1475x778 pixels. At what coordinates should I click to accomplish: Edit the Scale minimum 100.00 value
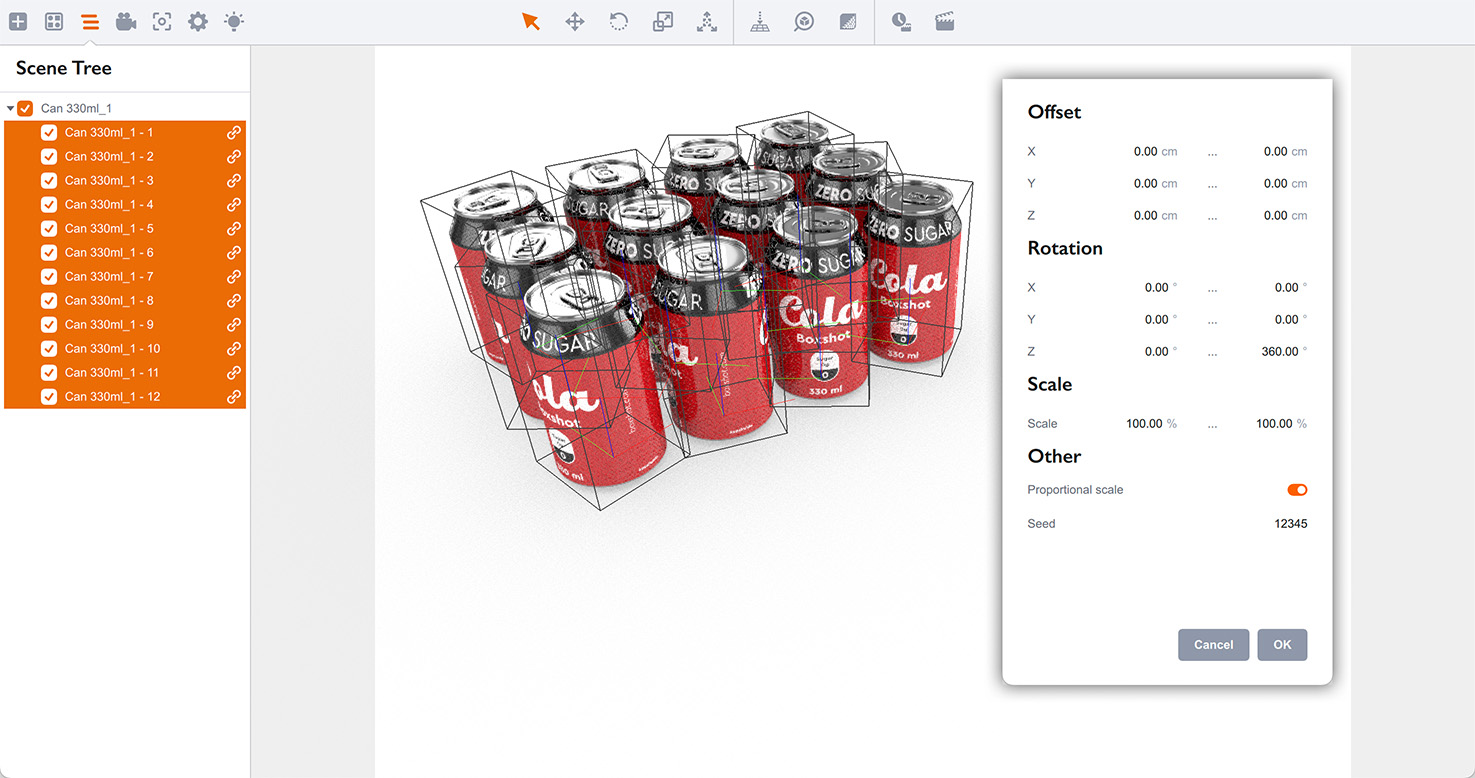(1144, 424)
